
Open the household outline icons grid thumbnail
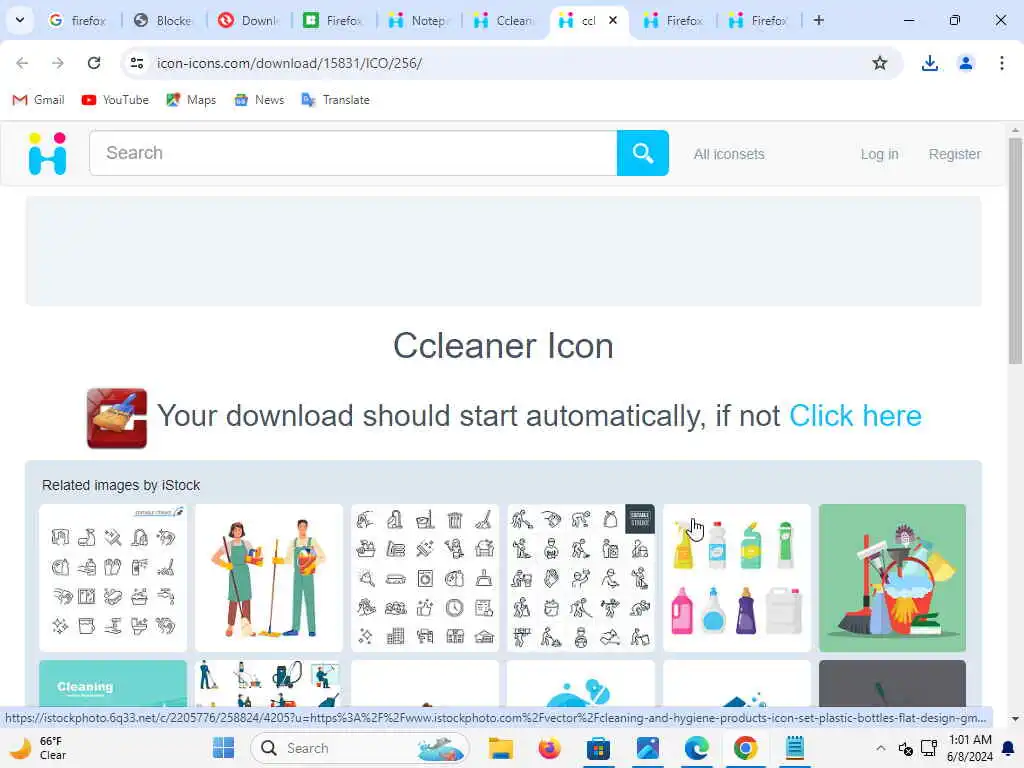tap(424, 577)
